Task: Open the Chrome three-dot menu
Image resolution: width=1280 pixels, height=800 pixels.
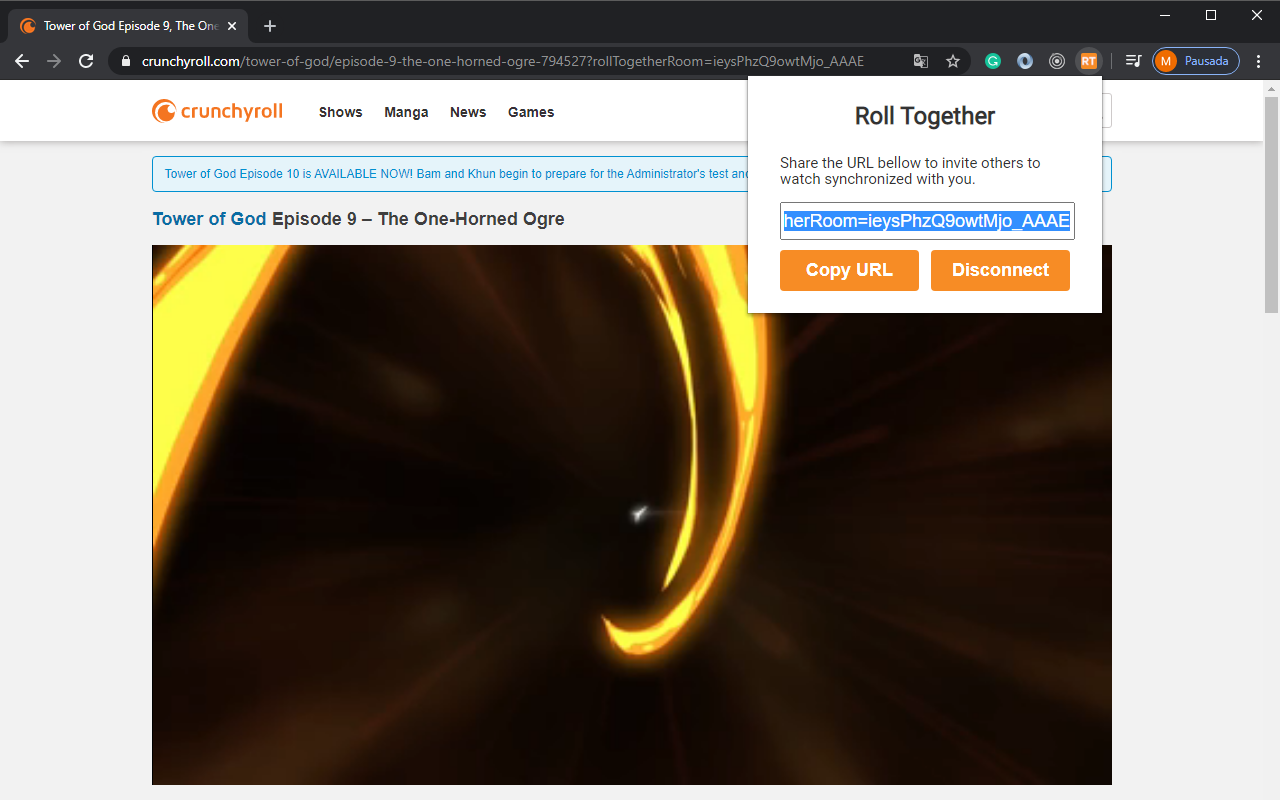Action: (x=1258, y=61)
